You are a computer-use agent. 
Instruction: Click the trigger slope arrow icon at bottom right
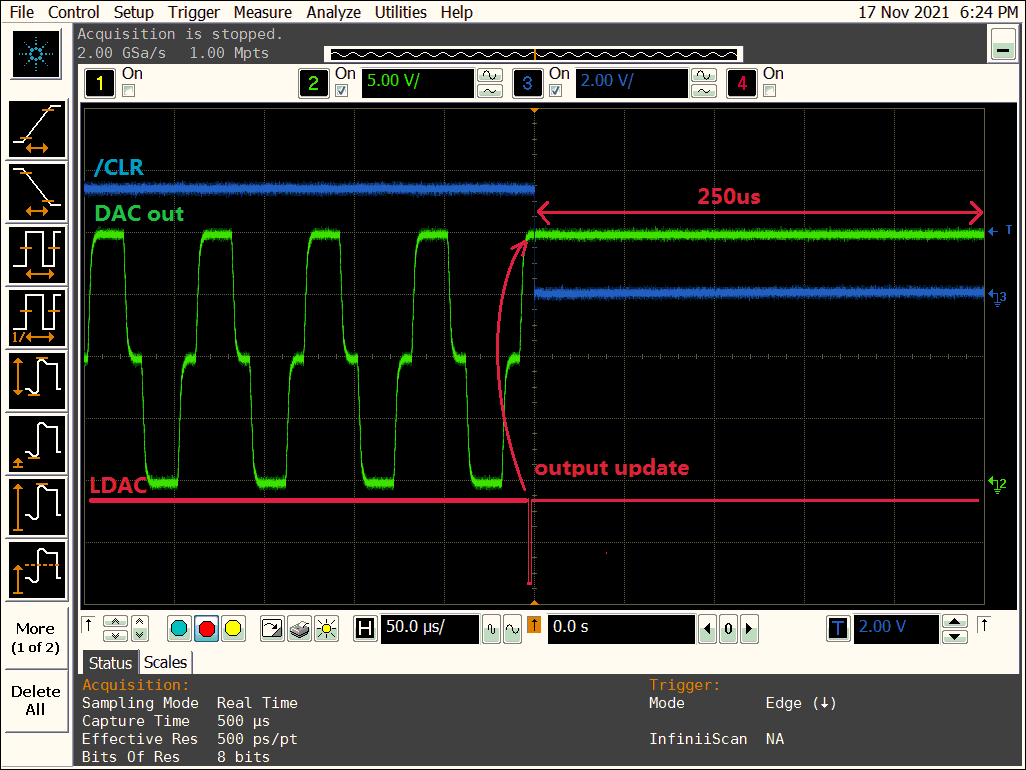(x=984, y=625)
